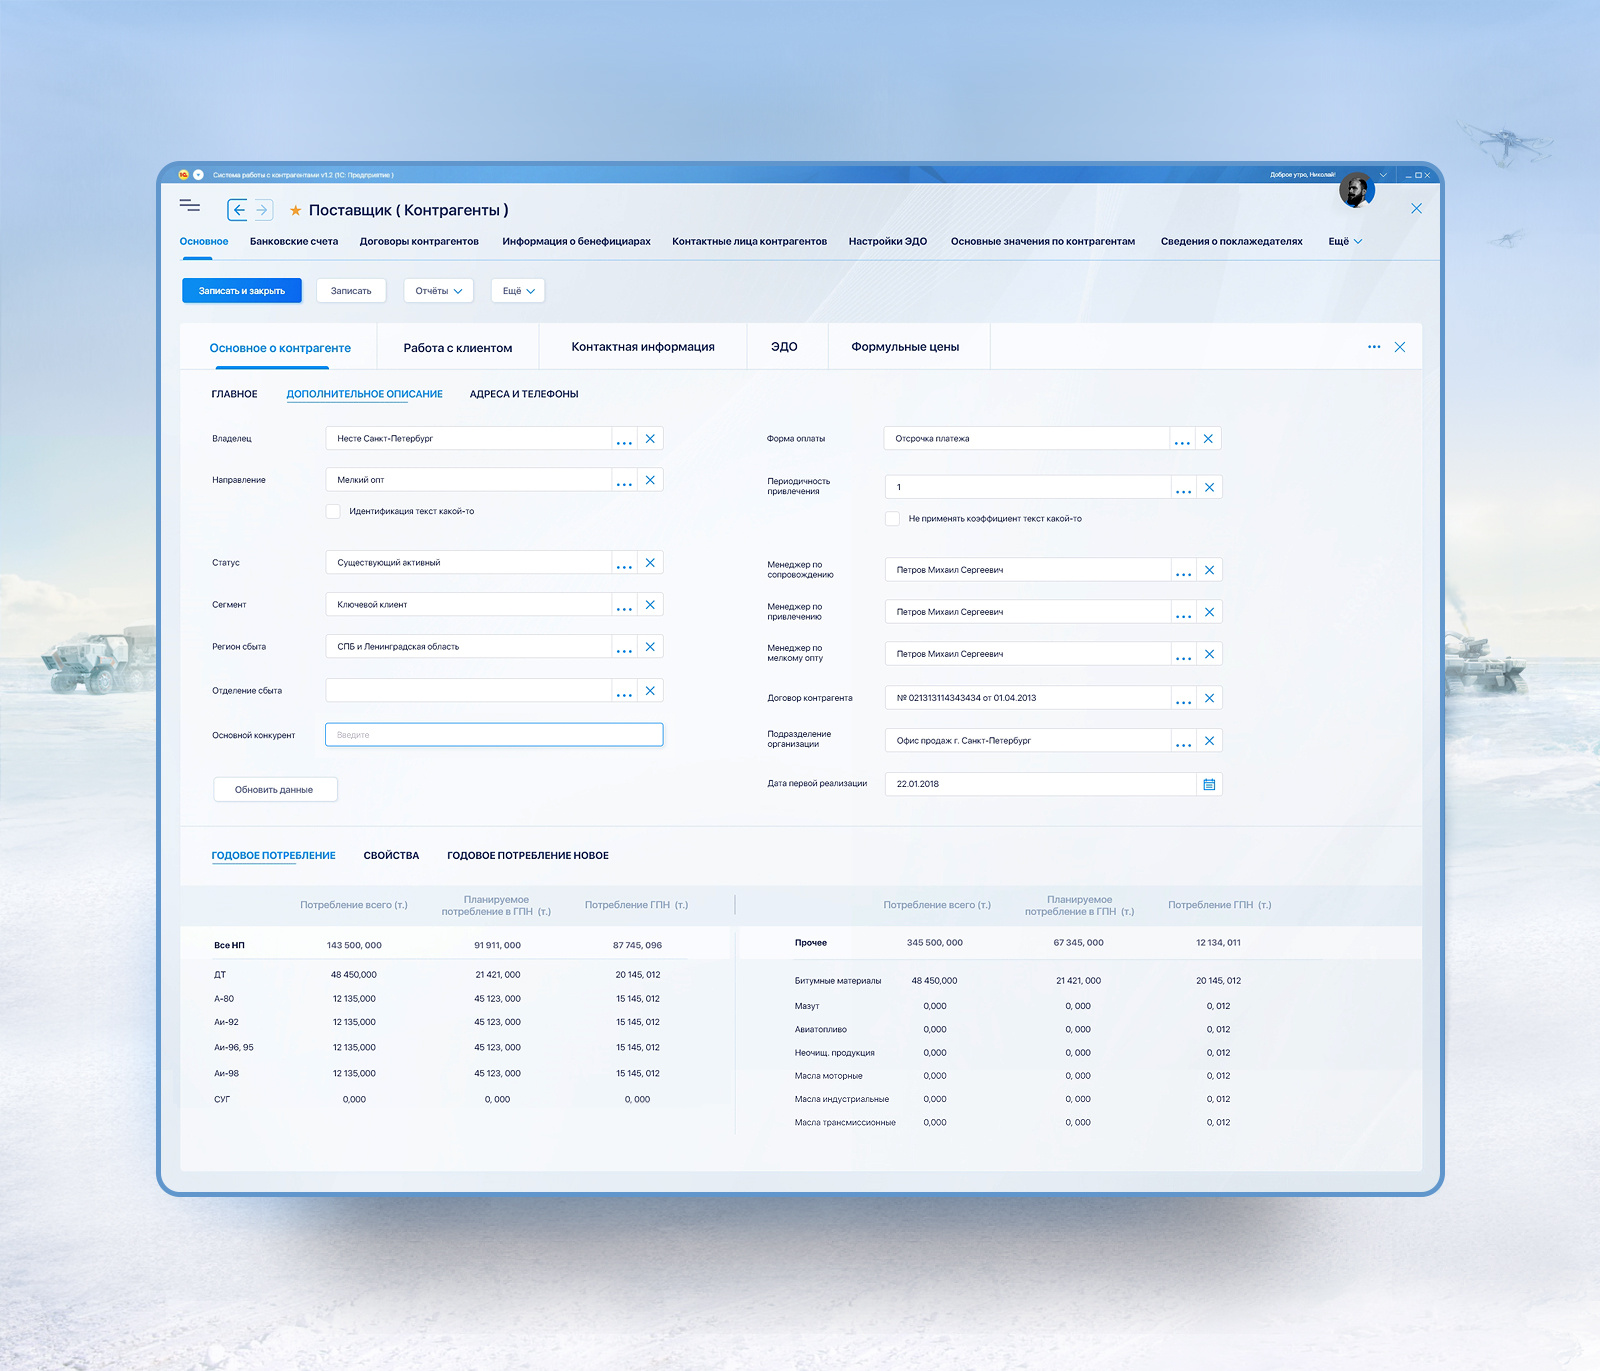Open the Периодичность привлечения selection dots

(x=1183, y=489)
